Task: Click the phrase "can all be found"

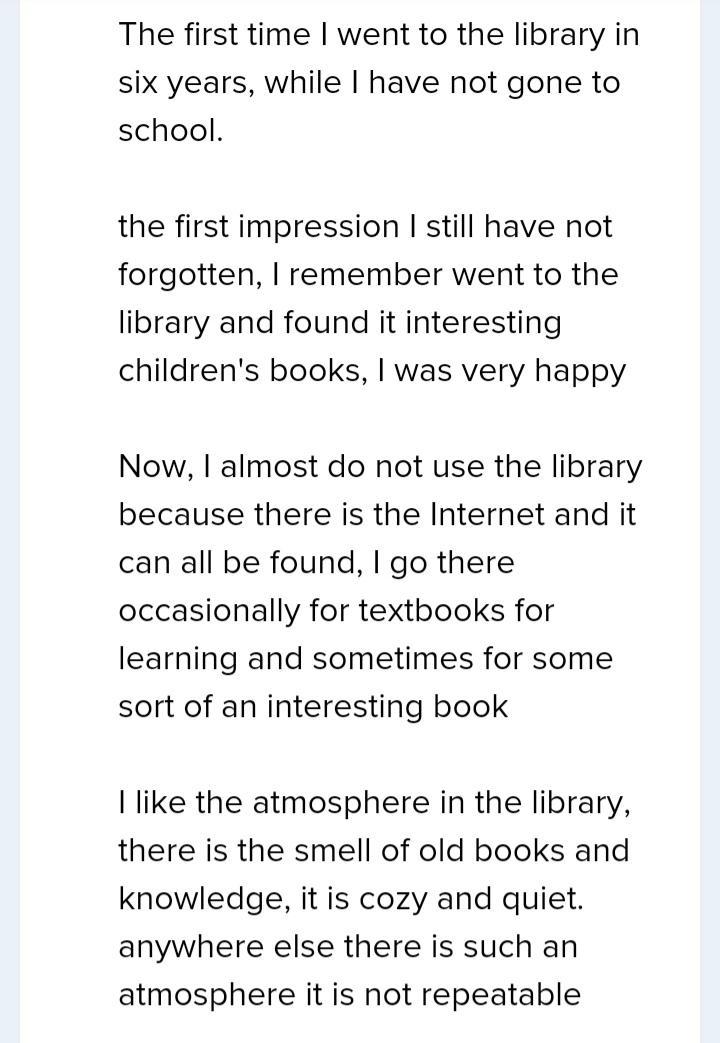Action: [x=236, y=563]
